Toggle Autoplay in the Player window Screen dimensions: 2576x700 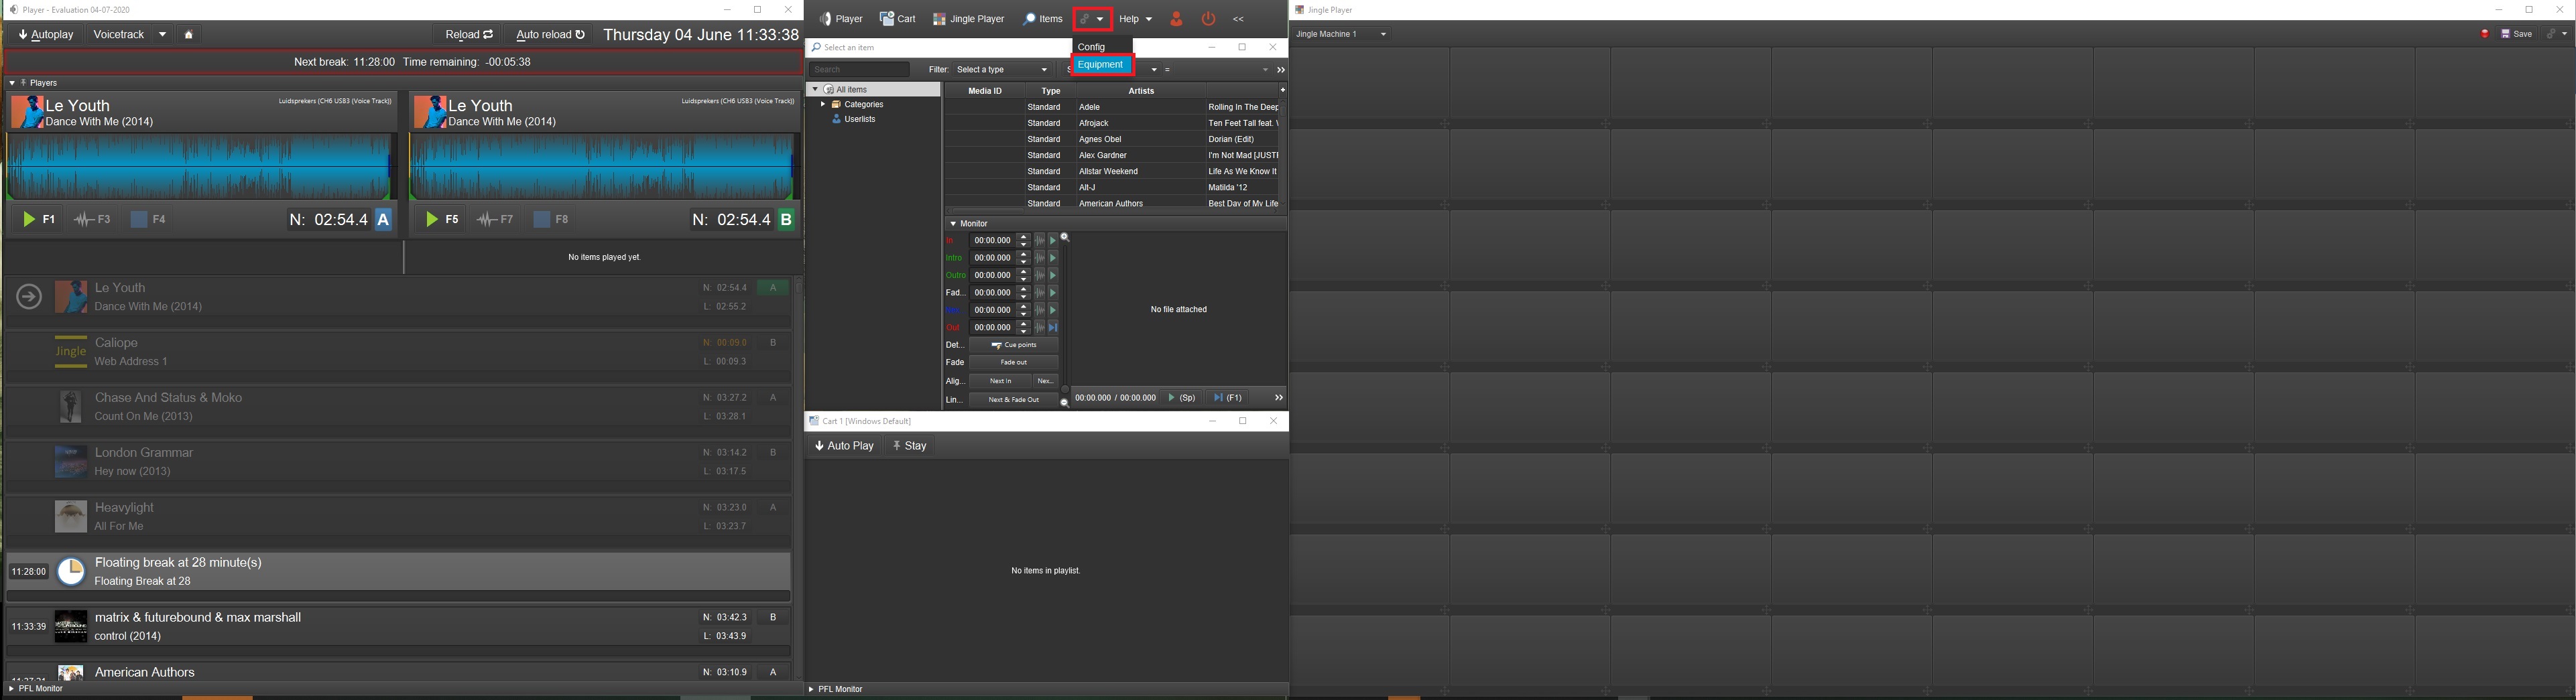(46, 35)
